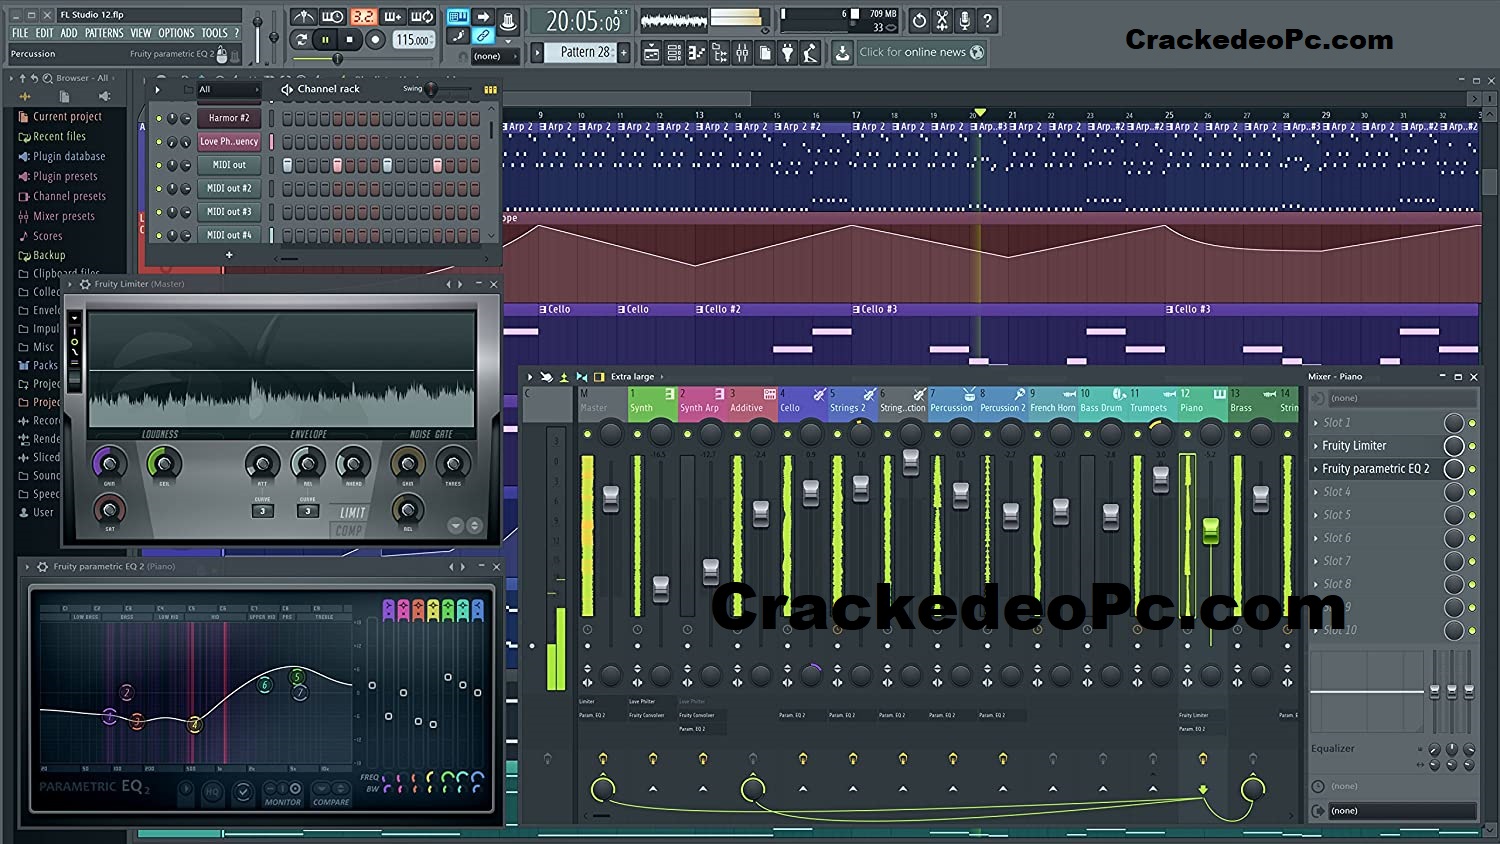1500x844 pixels.
Task: Expand Mixer presets folder
Action: coord(56,216)
